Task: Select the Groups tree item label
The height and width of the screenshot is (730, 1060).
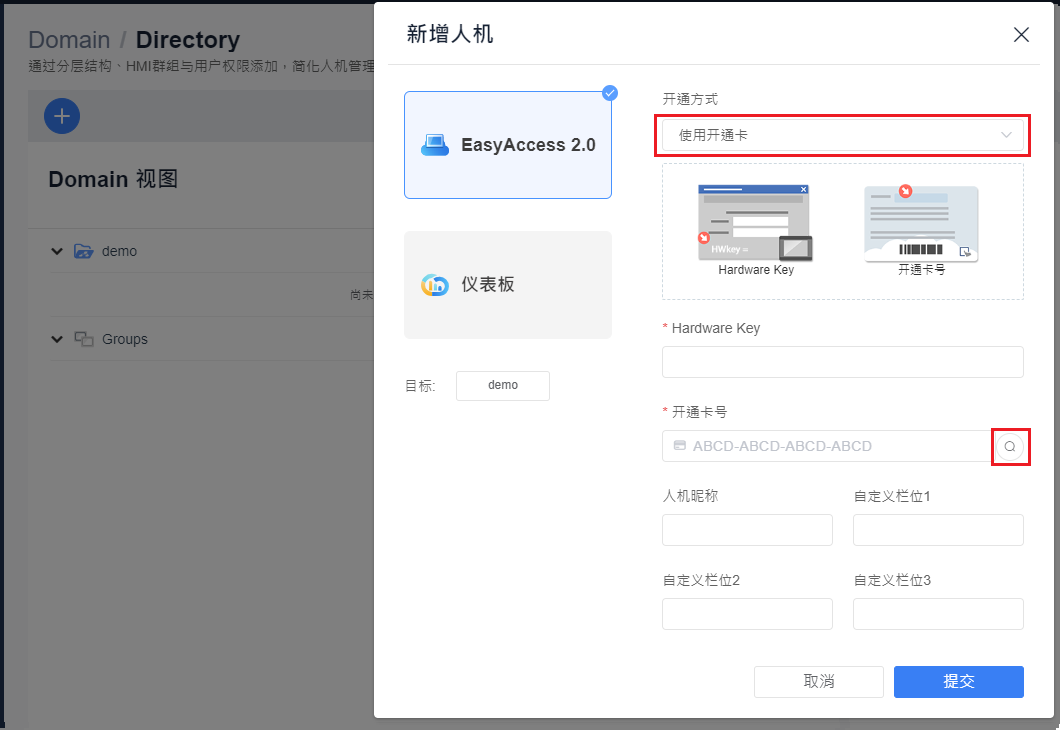Action: [125, 339]
